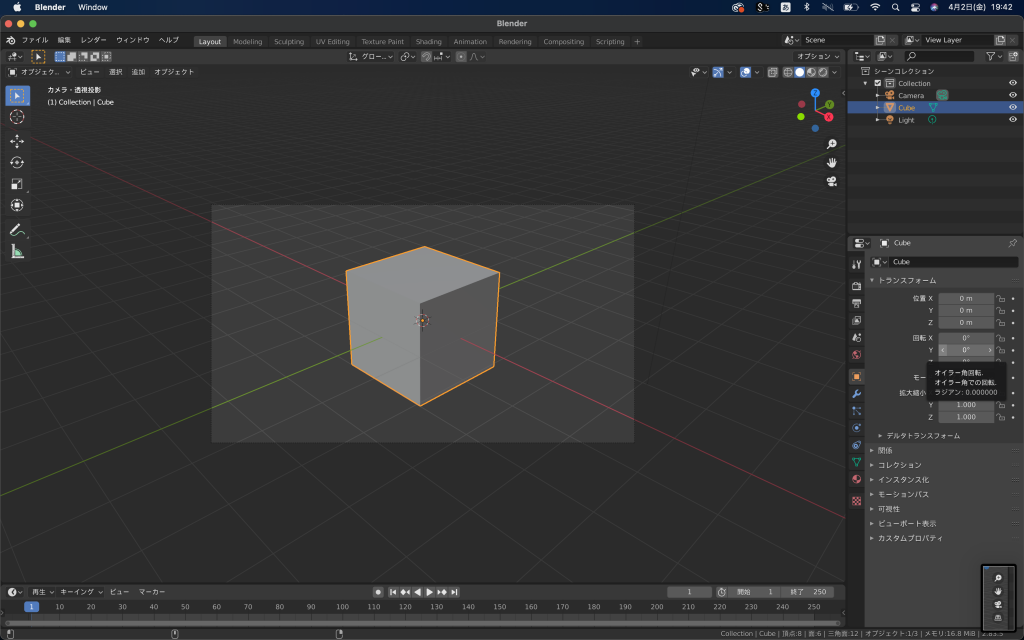Open the Options dropdown in viewport header
This screenshot has width=1024, height=640.
[x=818, y=57]
